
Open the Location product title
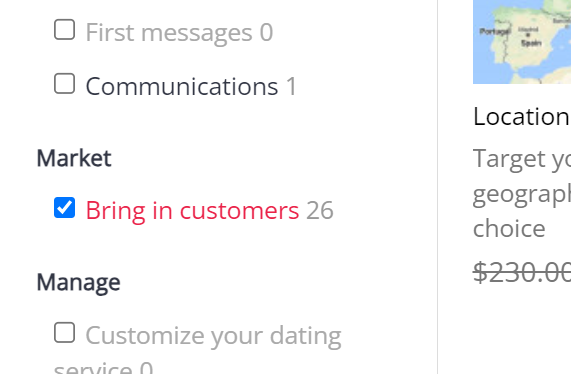coord(521,117)
